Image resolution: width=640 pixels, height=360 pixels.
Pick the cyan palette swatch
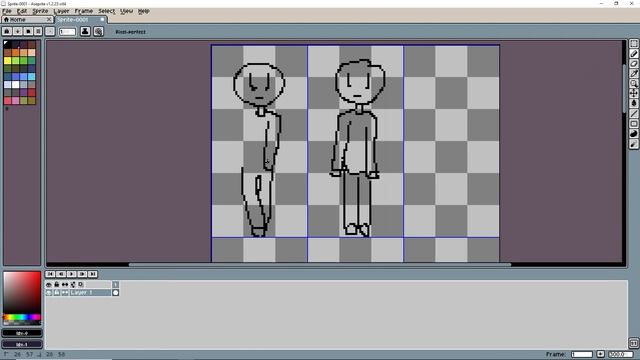point(31,77)
